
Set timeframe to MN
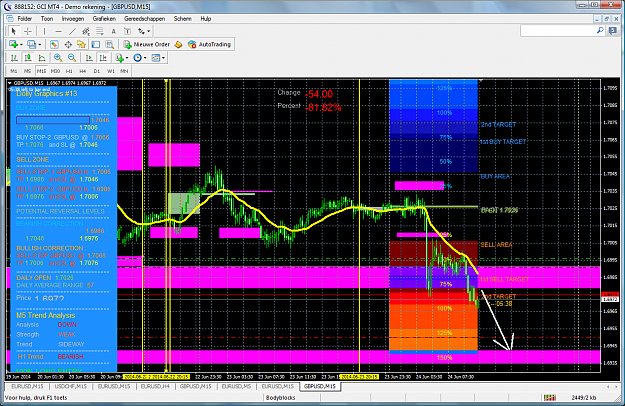[x=124, y=71]
